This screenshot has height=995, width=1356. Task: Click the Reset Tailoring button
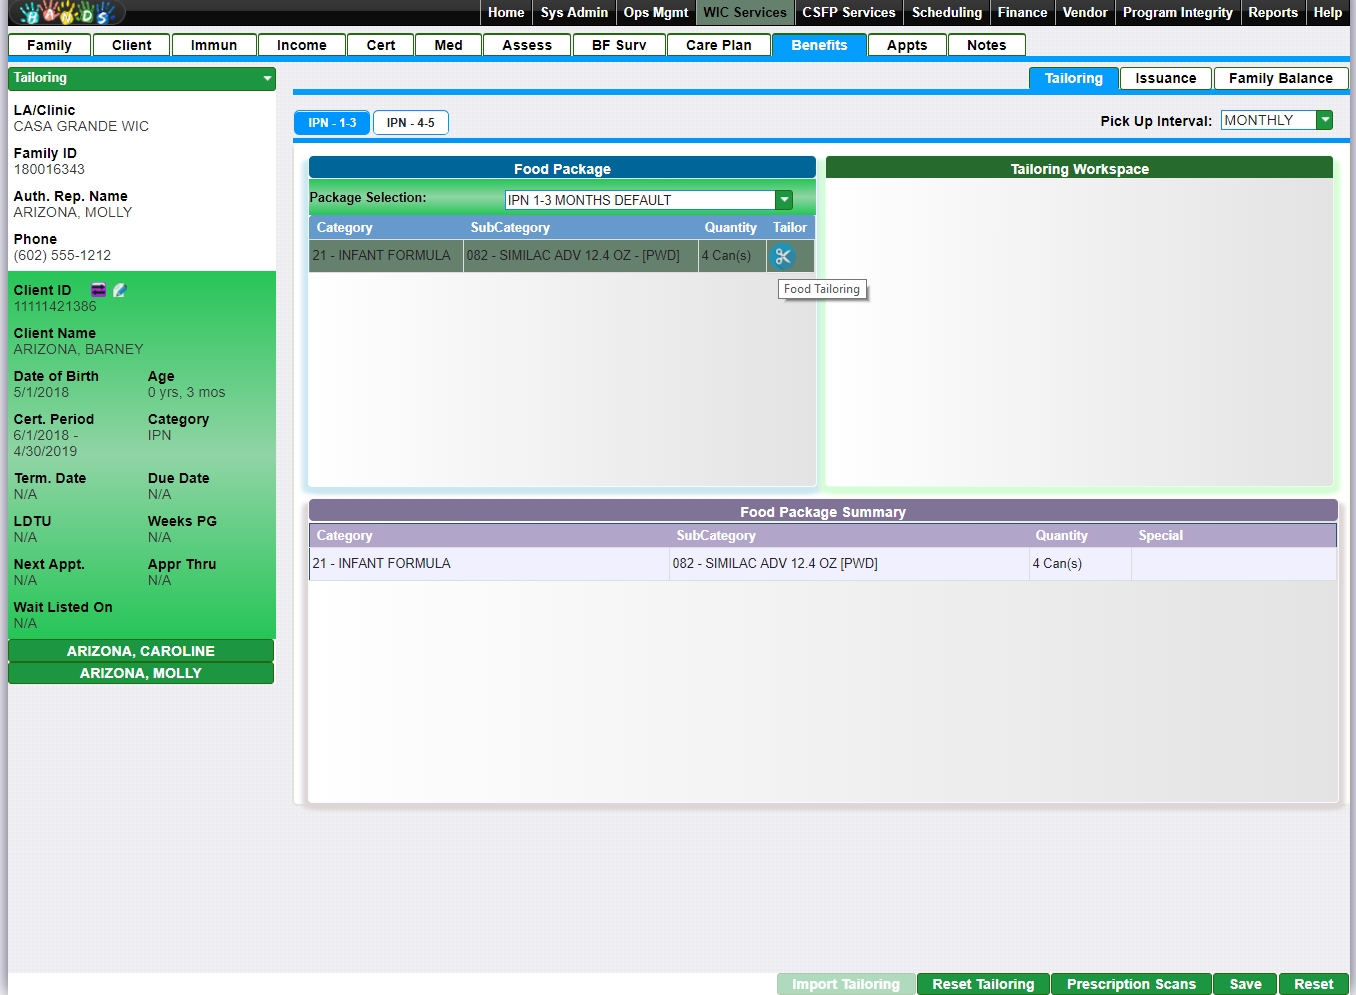pyautogui.click(x=982, y=984)
